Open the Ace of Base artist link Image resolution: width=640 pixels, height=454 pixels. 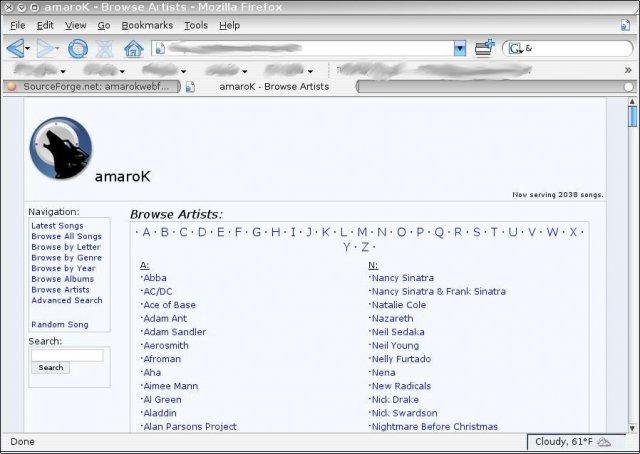click(x=169, y=305)
